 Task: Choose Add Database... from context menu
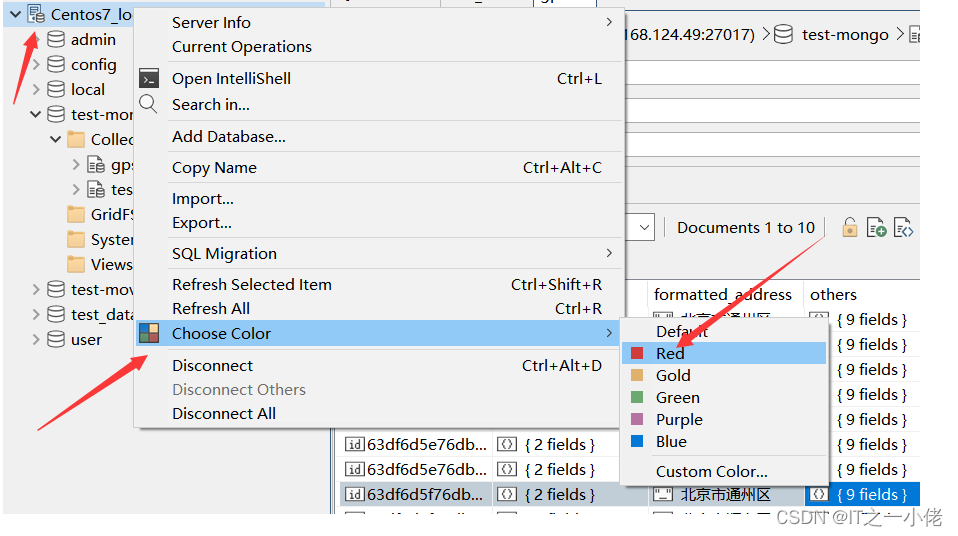pos(378,136)
